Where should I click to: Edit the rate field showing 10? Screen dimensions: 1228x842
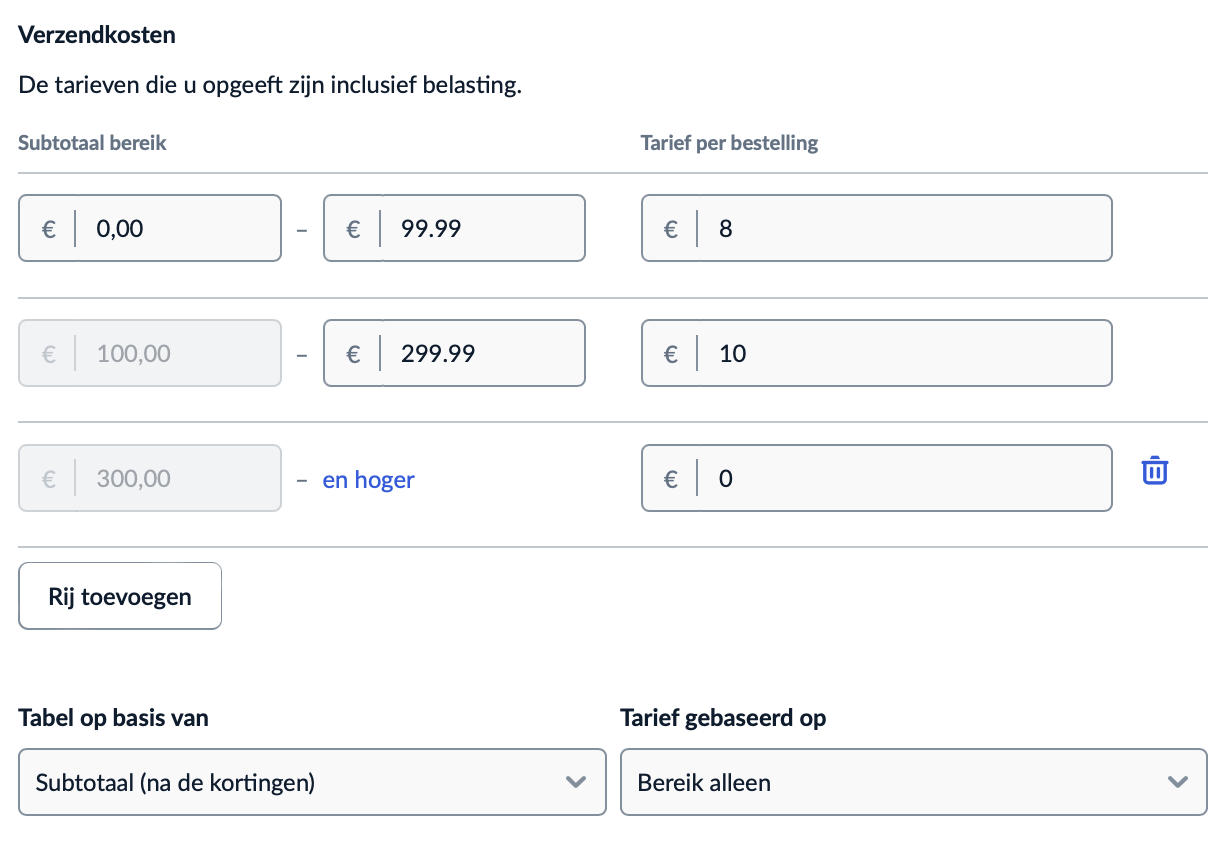[900, 353]
